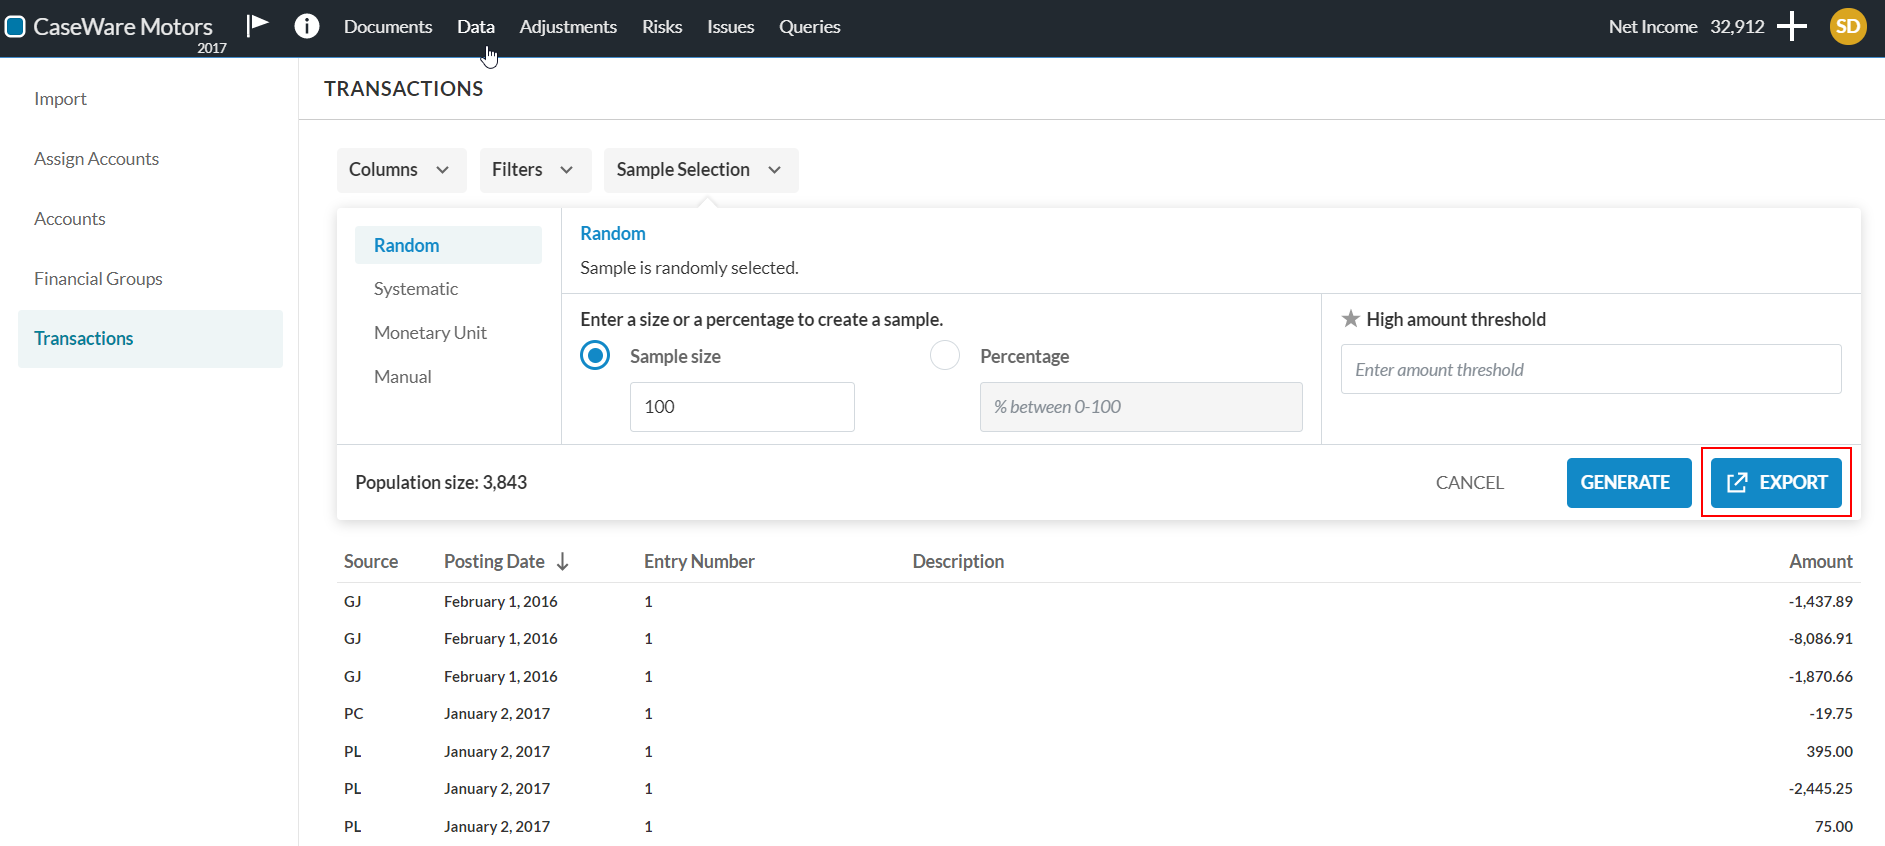Click the EXPORT button
This screenshot has width=1885, height=846.
1776,483
